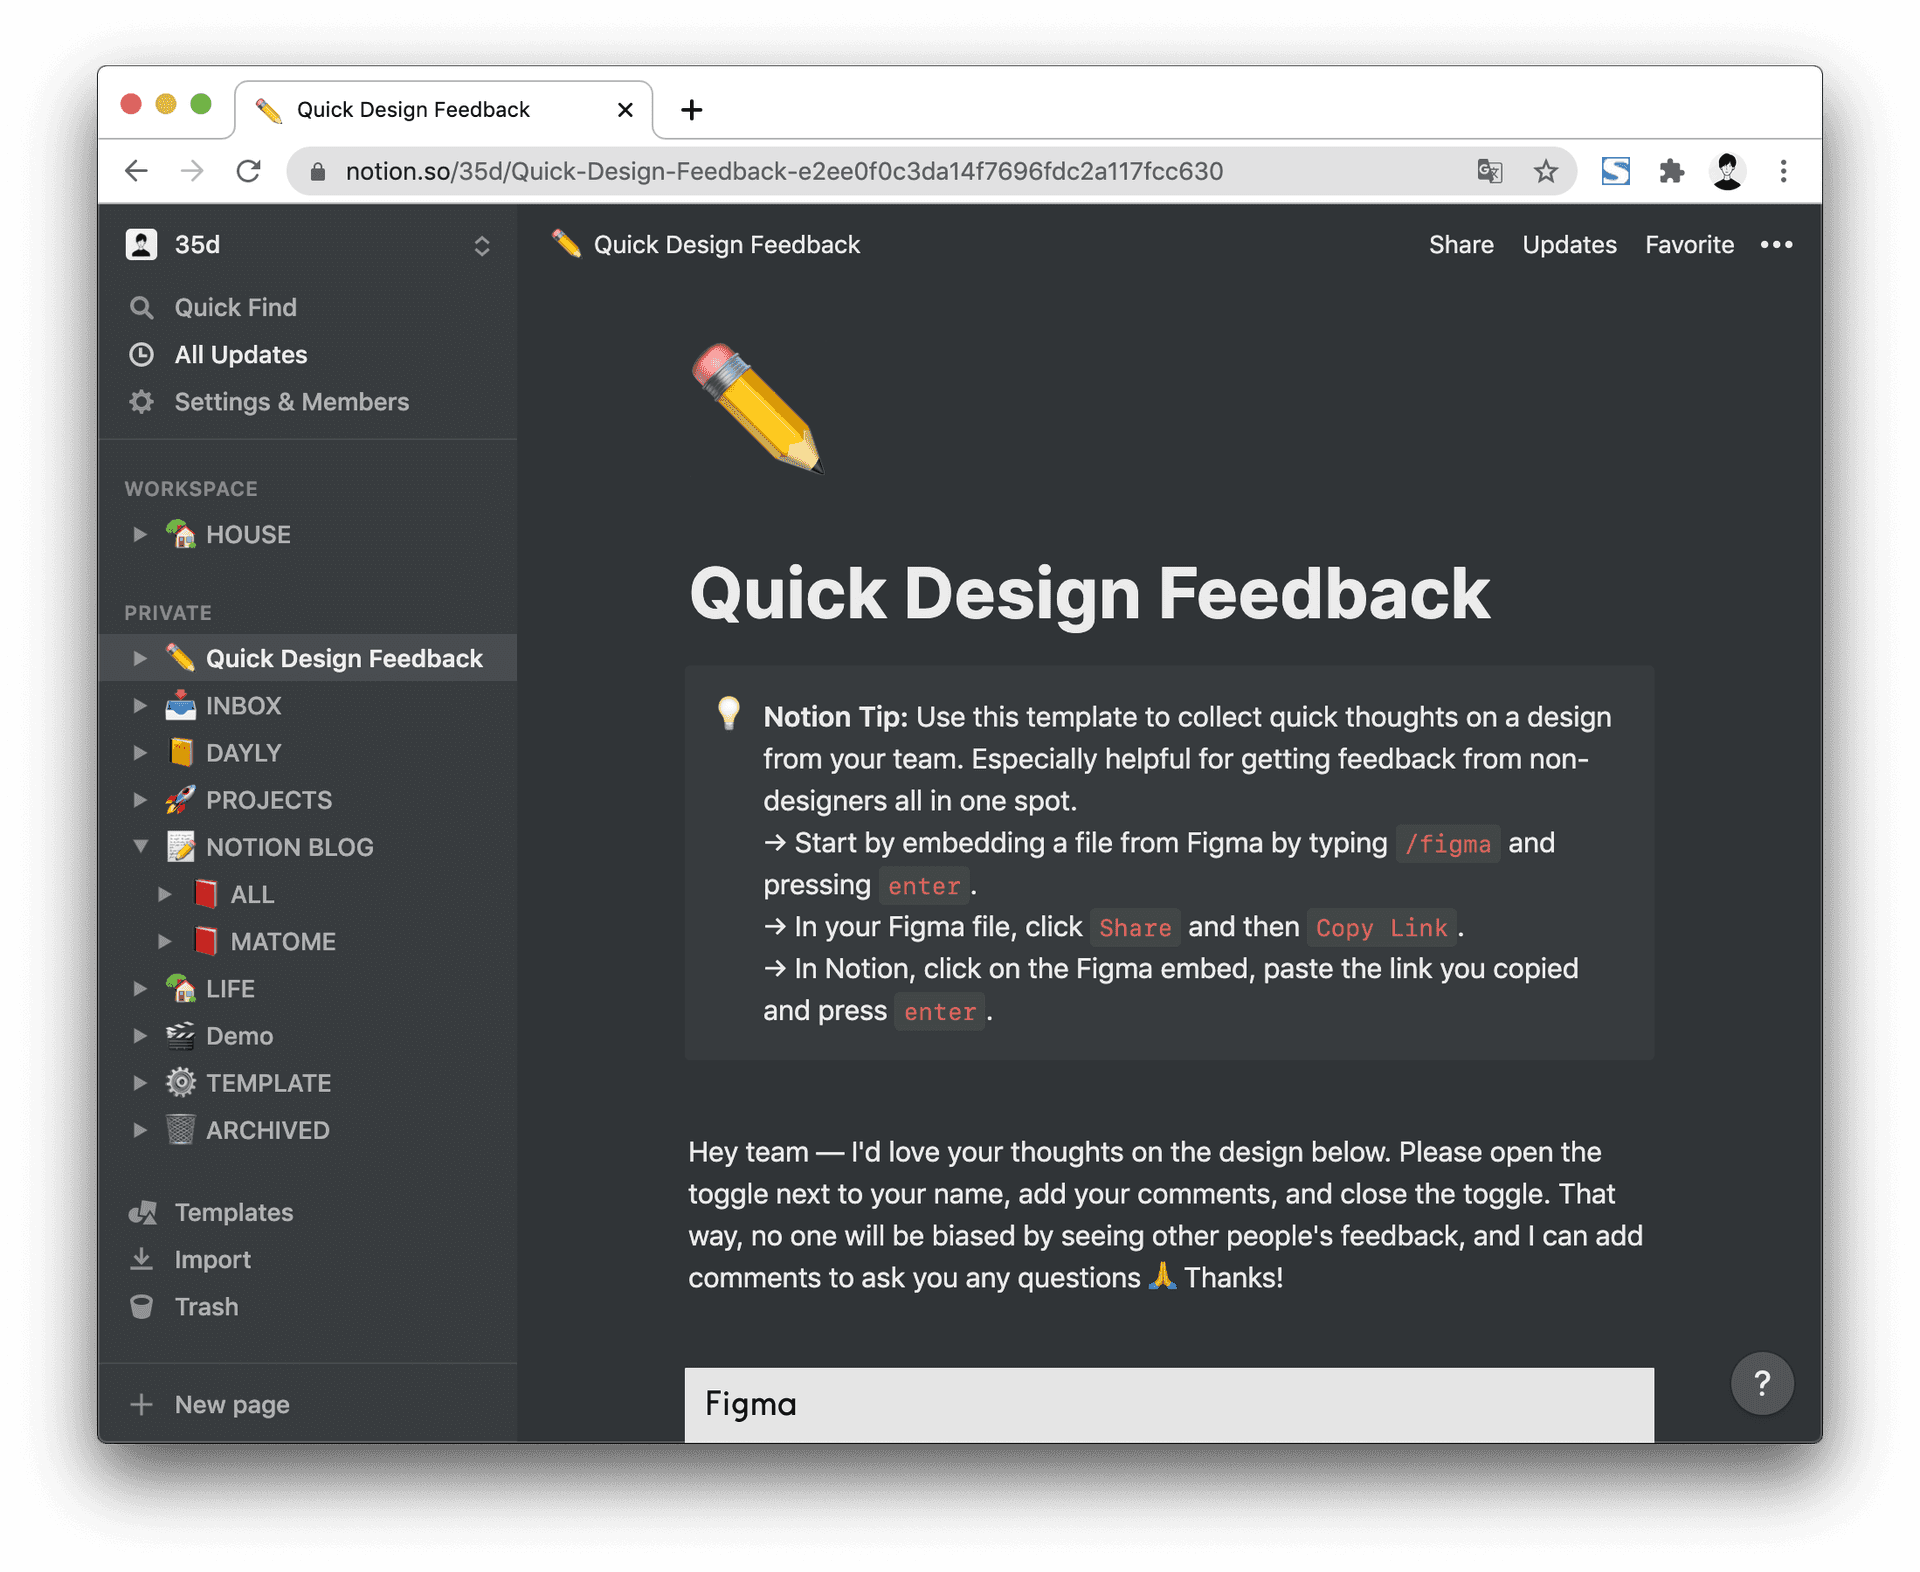The height and width of the screenshot is (1572, 1920).
Task: Open the Trash
Action: (307, 1306)
